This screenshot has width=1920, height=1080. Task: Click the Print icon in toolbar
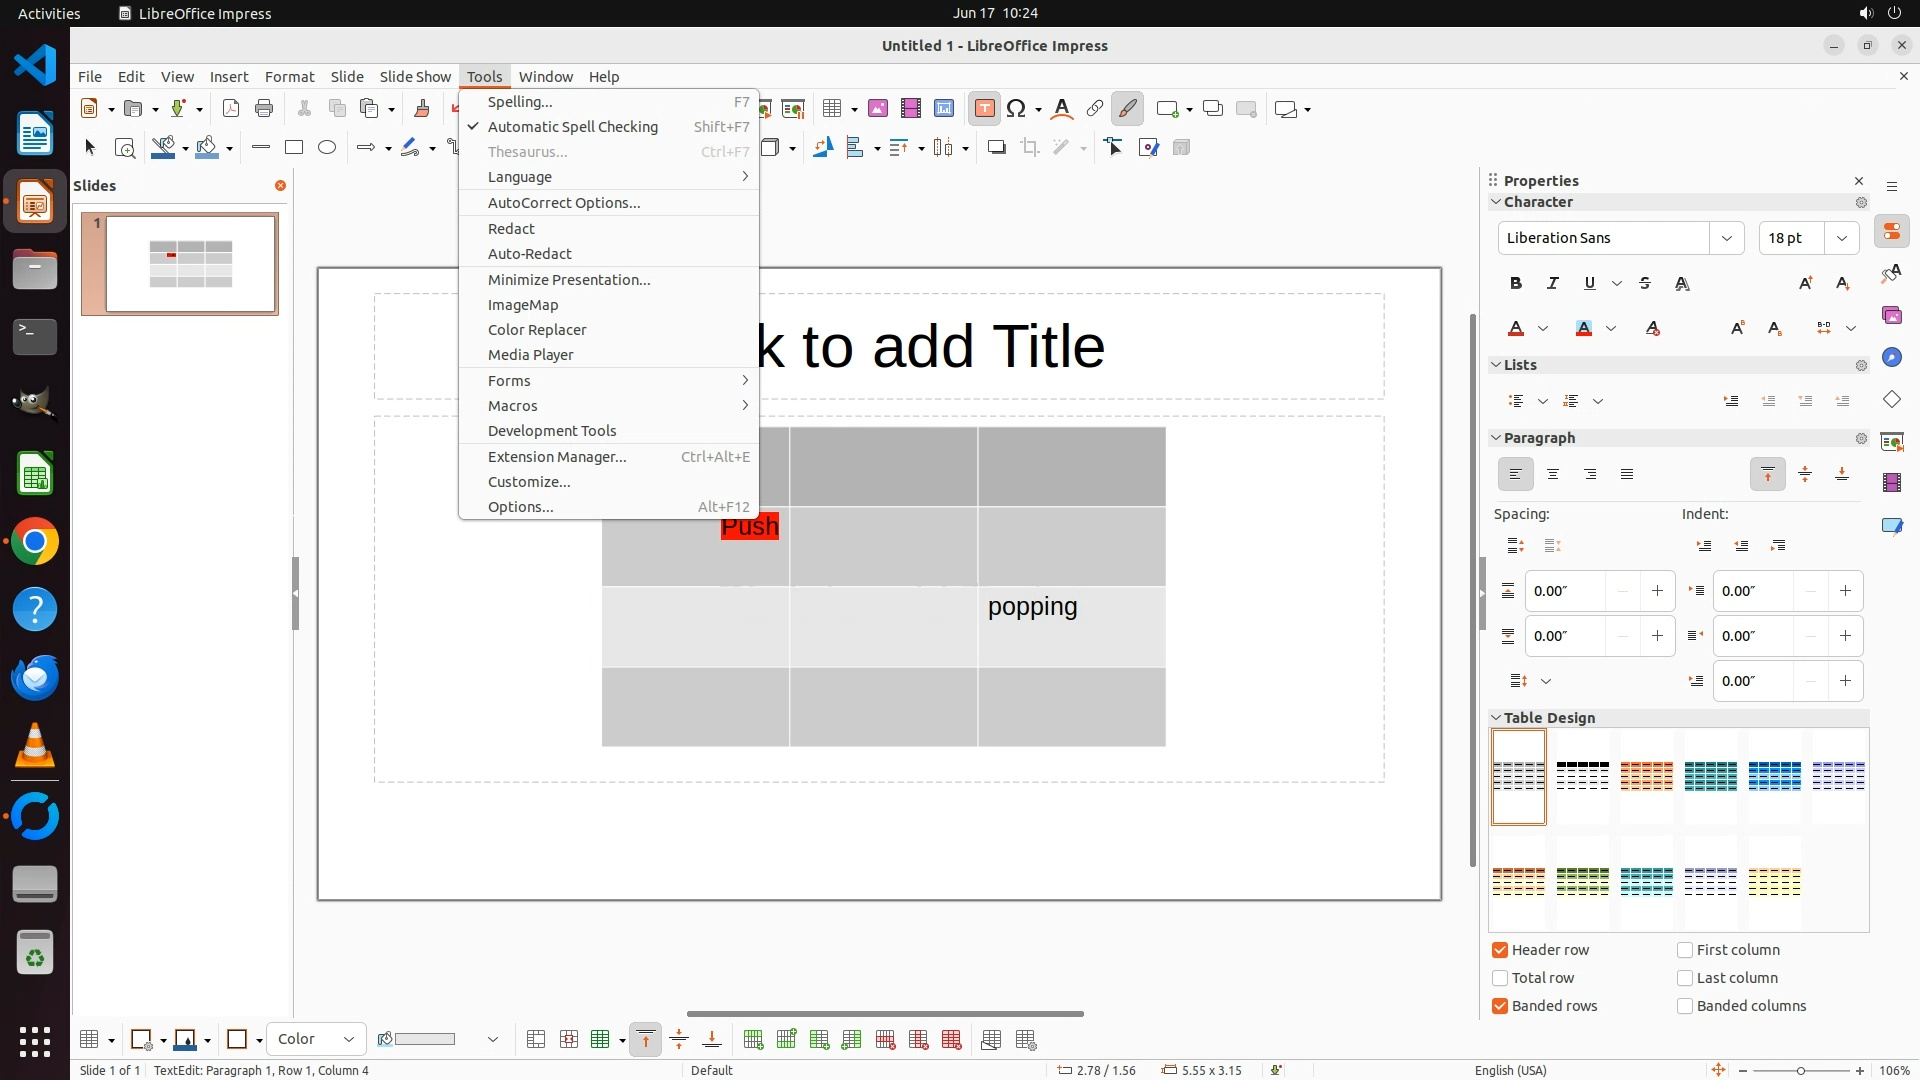[x=264, y=109]
